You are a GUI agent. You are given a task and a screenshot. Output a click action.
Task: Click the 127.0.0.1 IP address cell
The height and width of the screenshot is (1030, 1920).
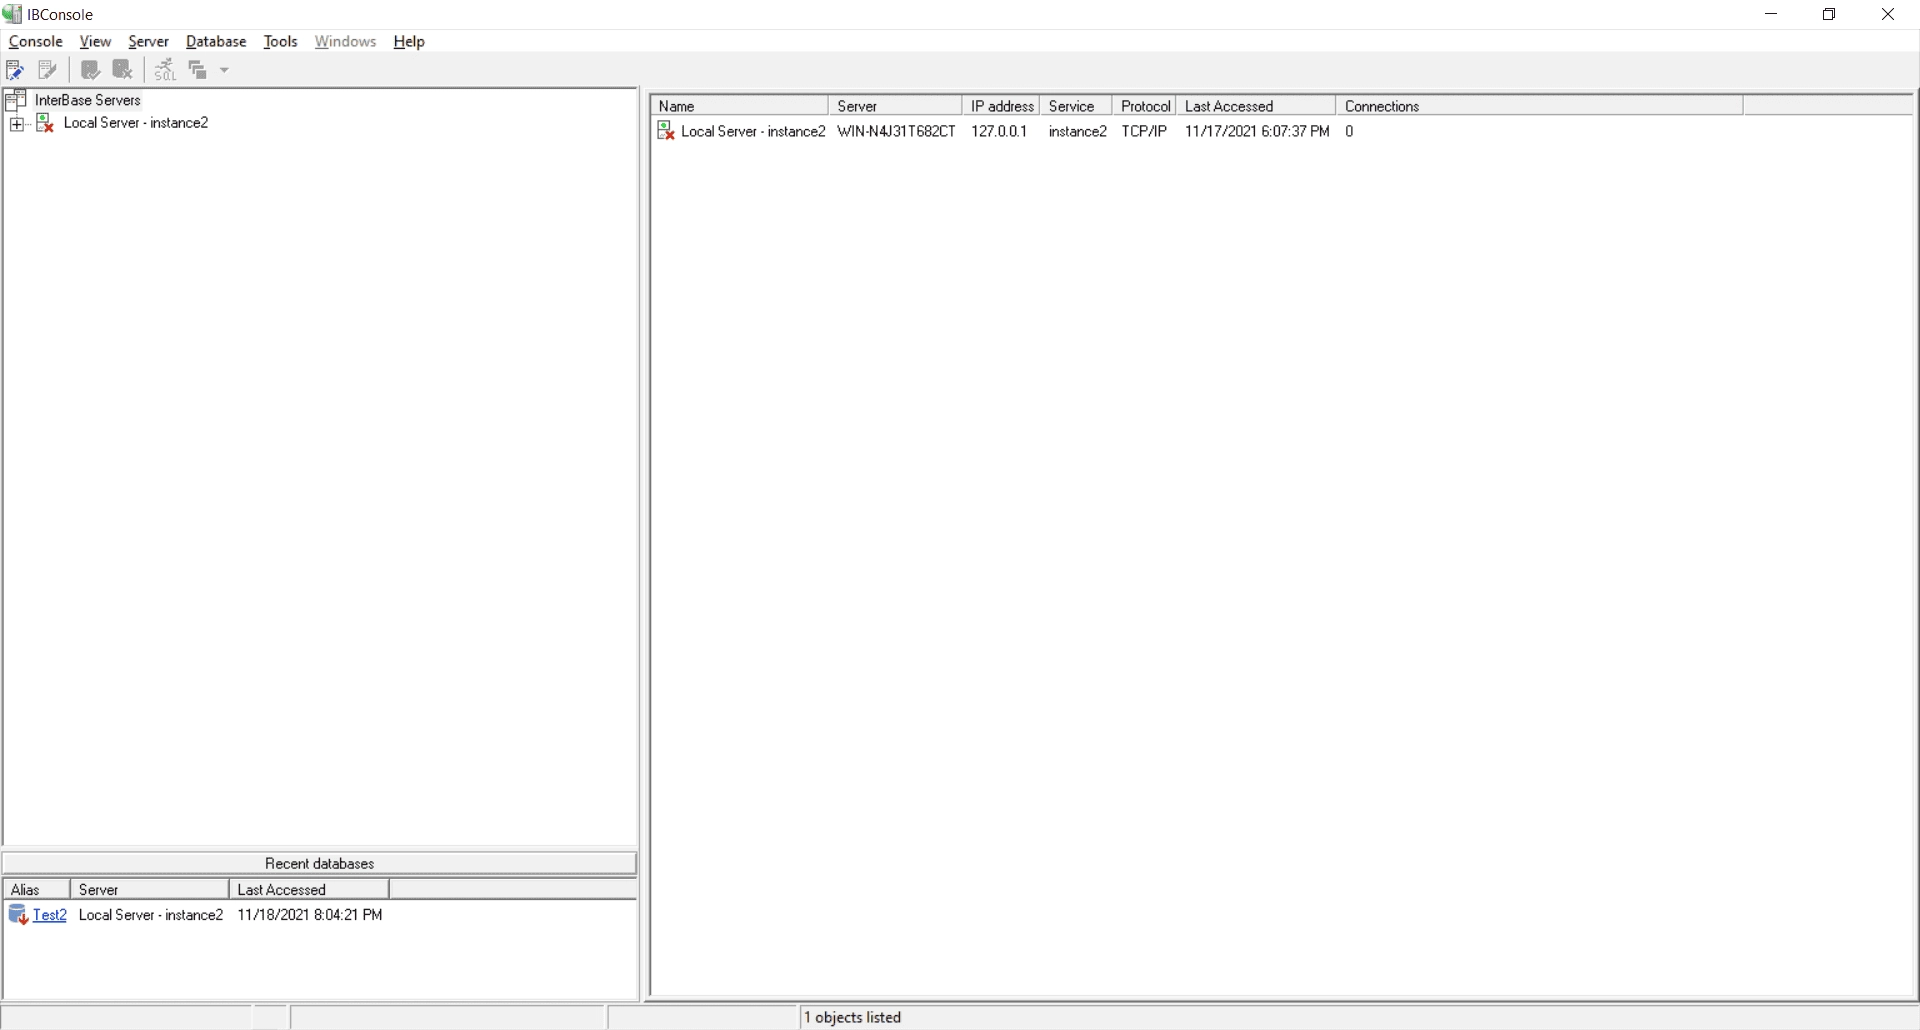999,131
